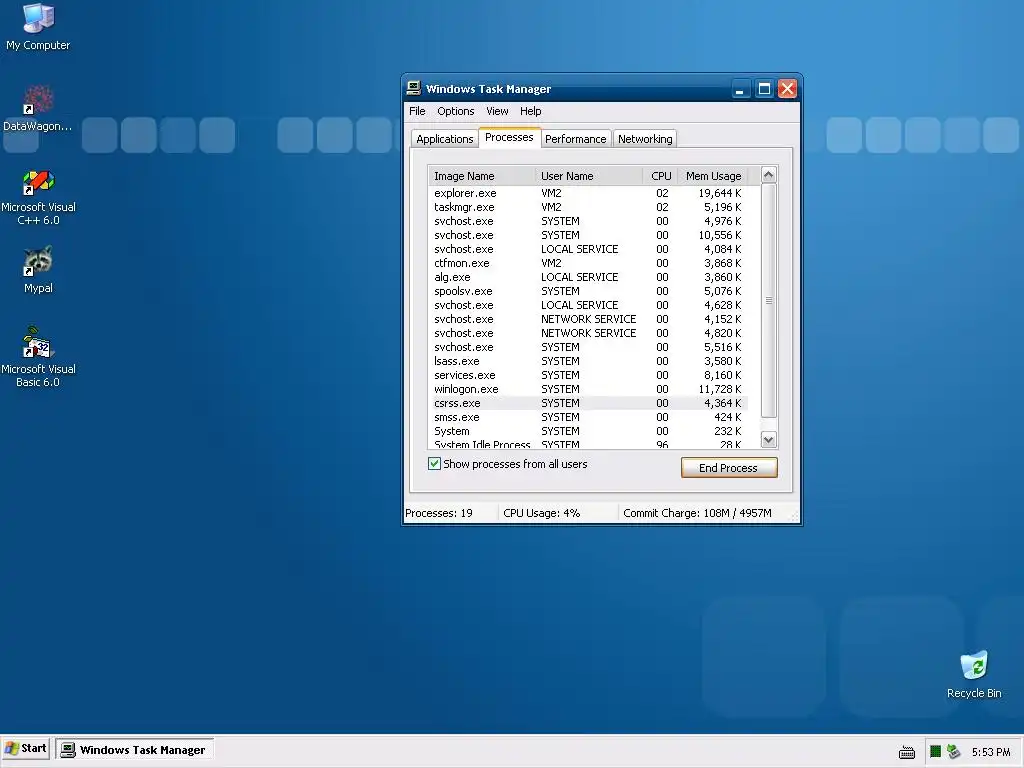Image resolution: width=1024 pixels, height=768 pixels.
Task: Click the keyboard icon in the system tray
Action: pyautogui.click(x=906, y=752)
